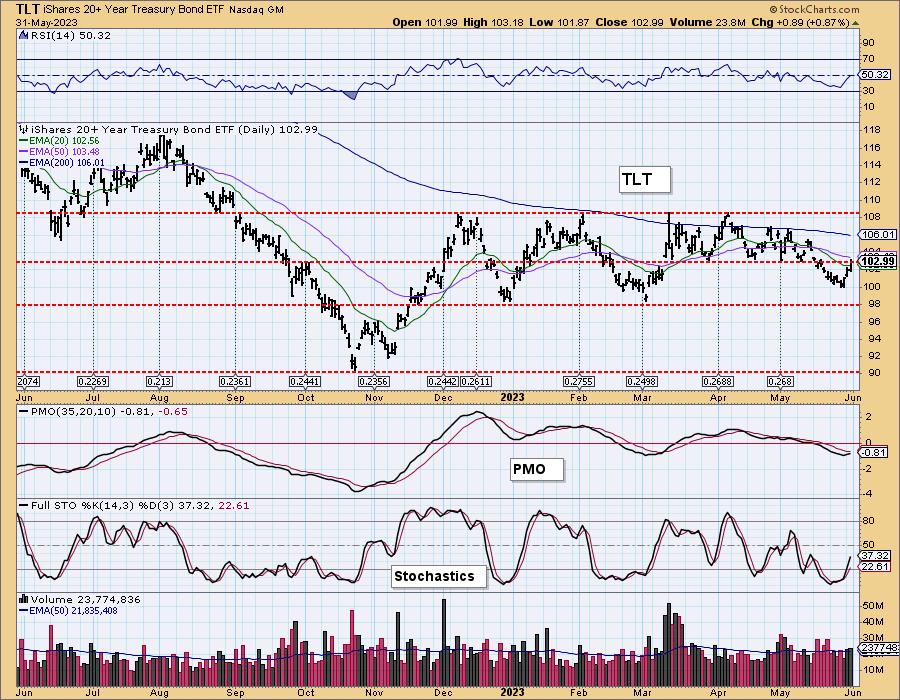
Task: Click the 118 label on price axis
Action: (871, 130)
